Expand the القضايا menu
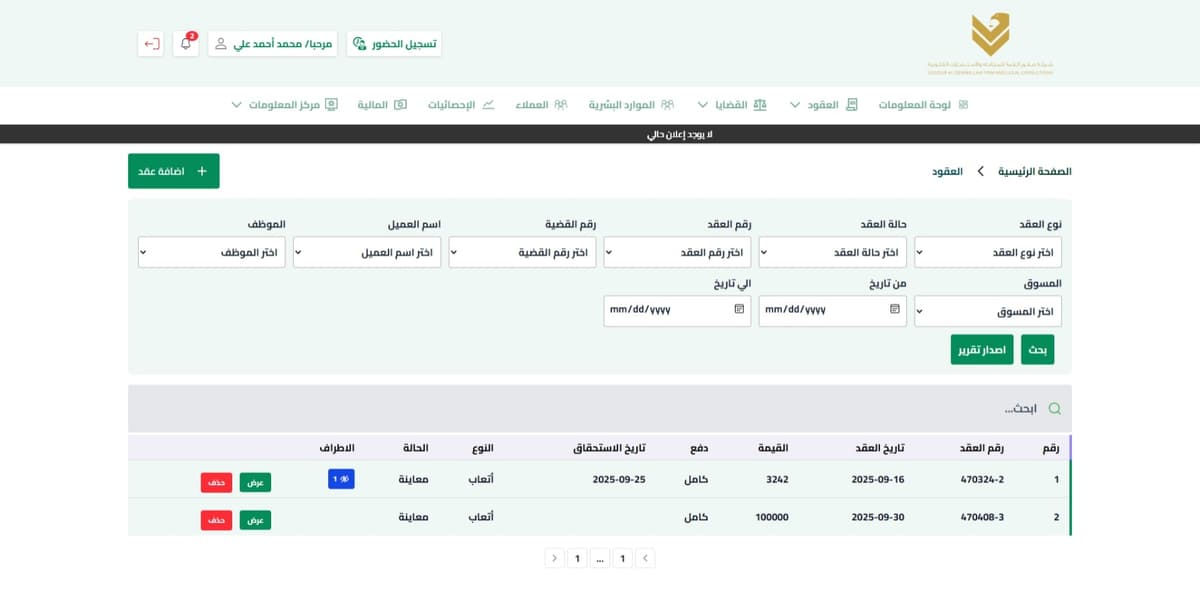The width and height of the screenshot is (1200, 591). click(x=732, y=105)
